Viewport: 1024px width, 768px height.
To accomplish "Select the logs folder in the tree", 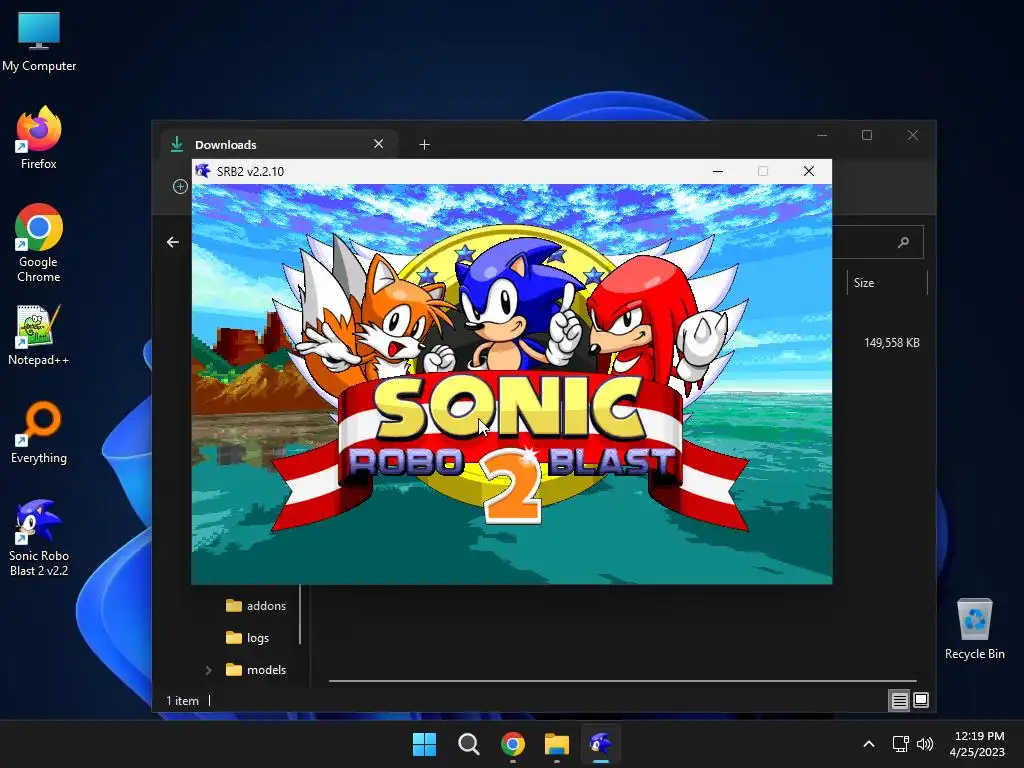I will [248, 637].
